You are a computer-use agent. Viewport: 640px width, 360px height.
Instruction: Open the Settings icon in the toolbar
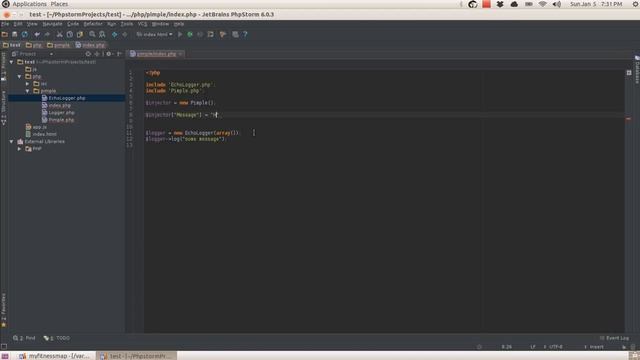(x=223, y=35)
